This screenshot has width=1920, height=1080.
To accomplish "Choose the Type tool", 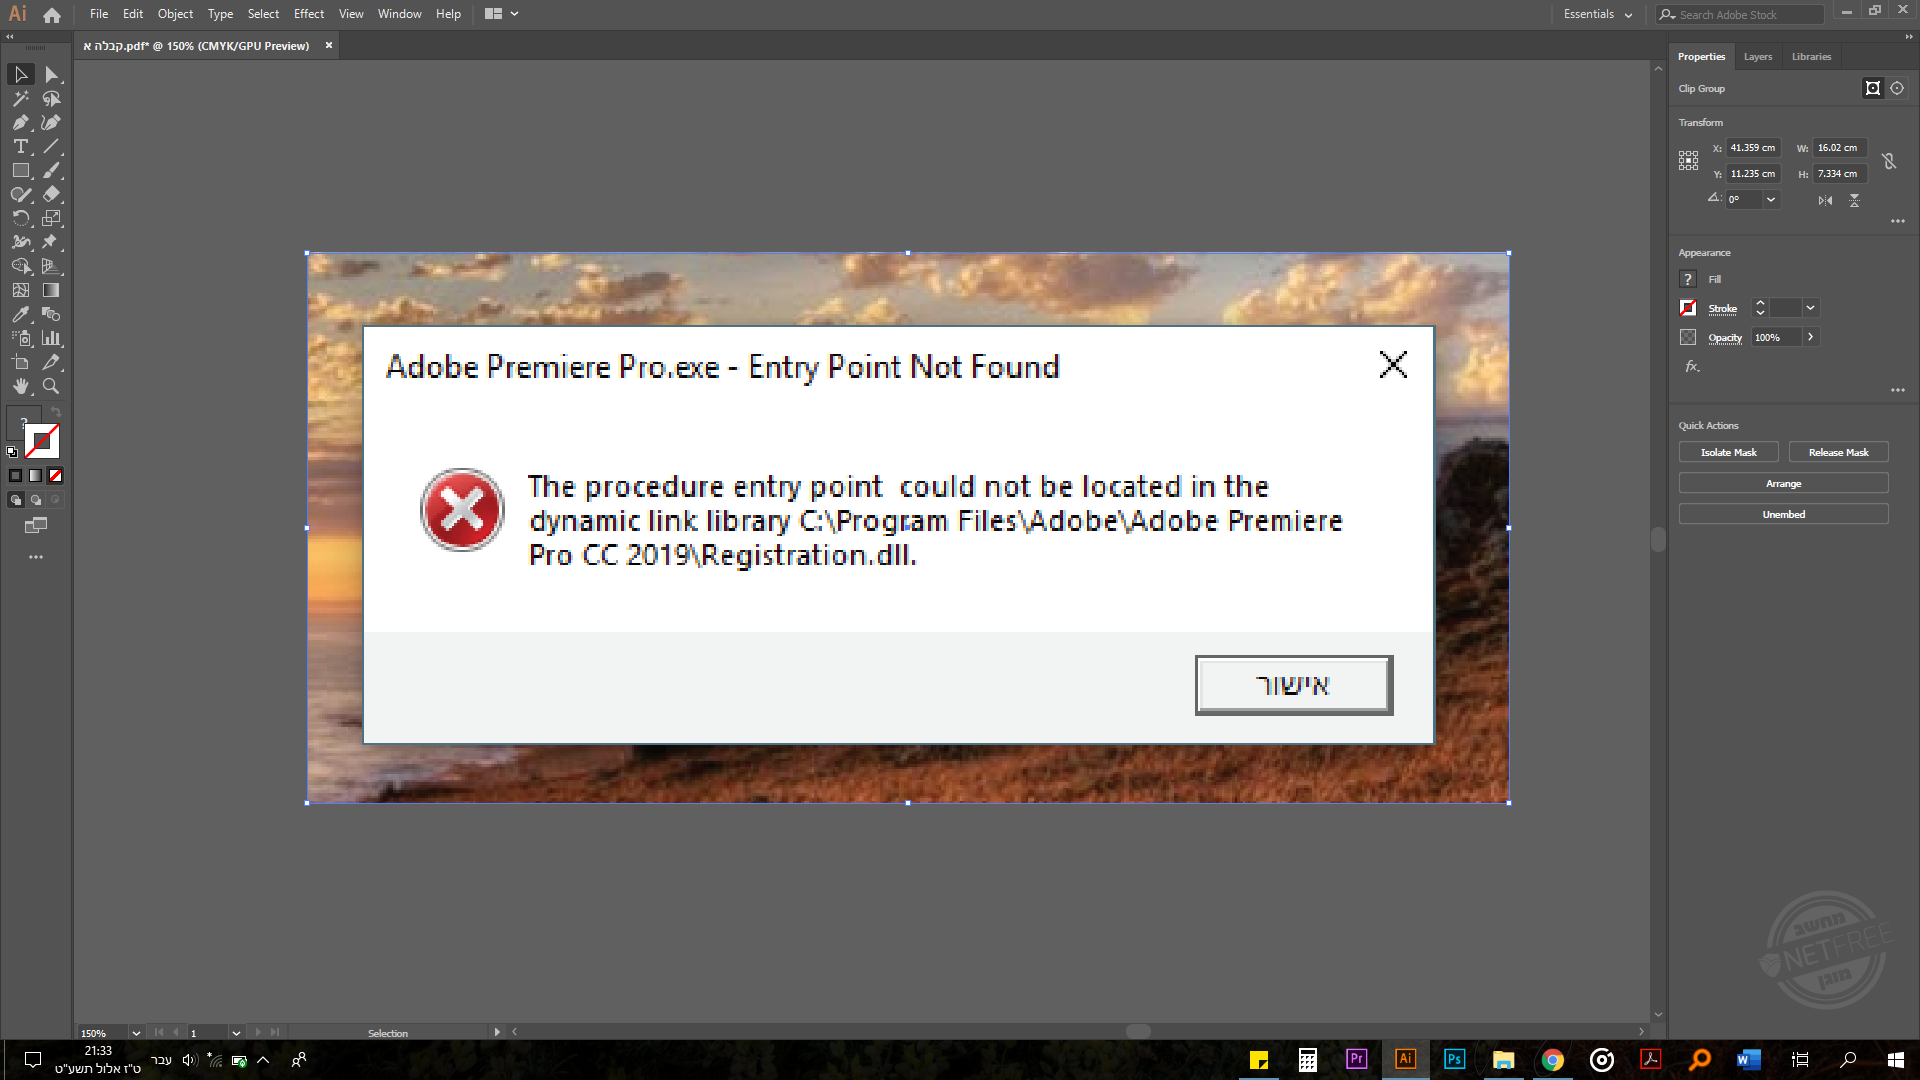I will click(x=20, y=147).
